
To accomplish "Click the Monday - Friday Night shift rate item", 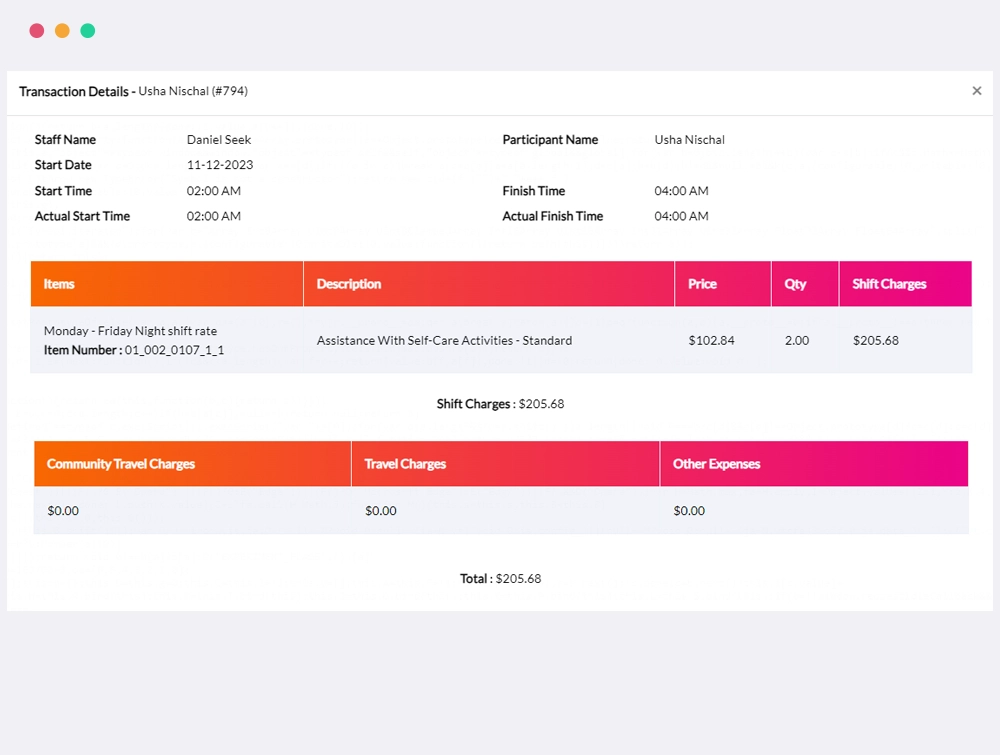I will [130, 331].
